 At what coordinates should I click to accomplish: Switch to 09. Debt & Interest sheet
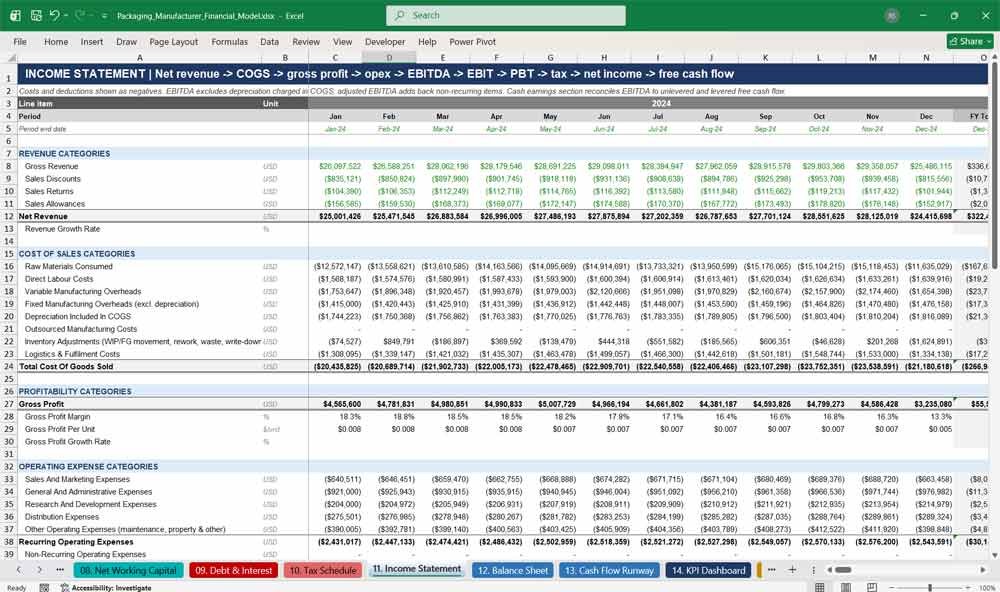coord(233,570)
